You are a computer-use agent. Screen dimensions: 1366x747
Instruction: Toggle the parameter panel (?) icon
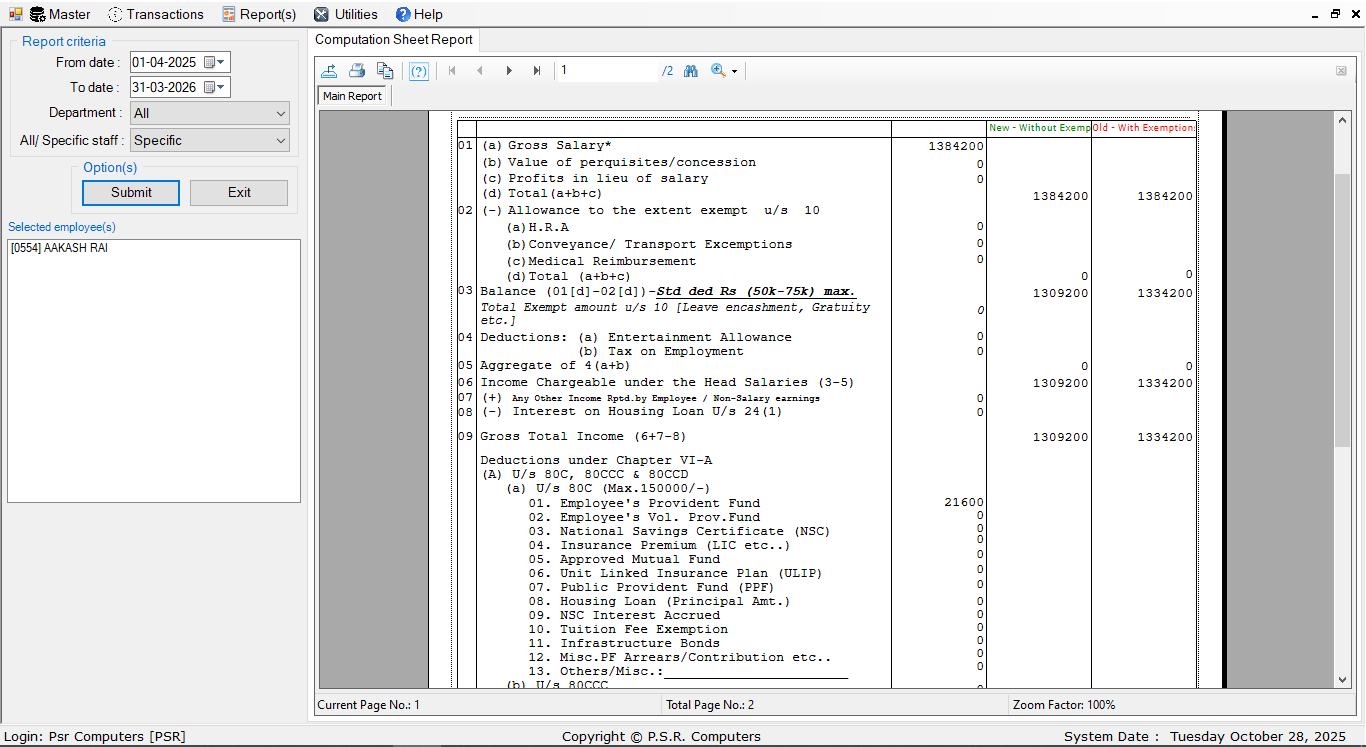pyautogui.click(x=419, y=71)
